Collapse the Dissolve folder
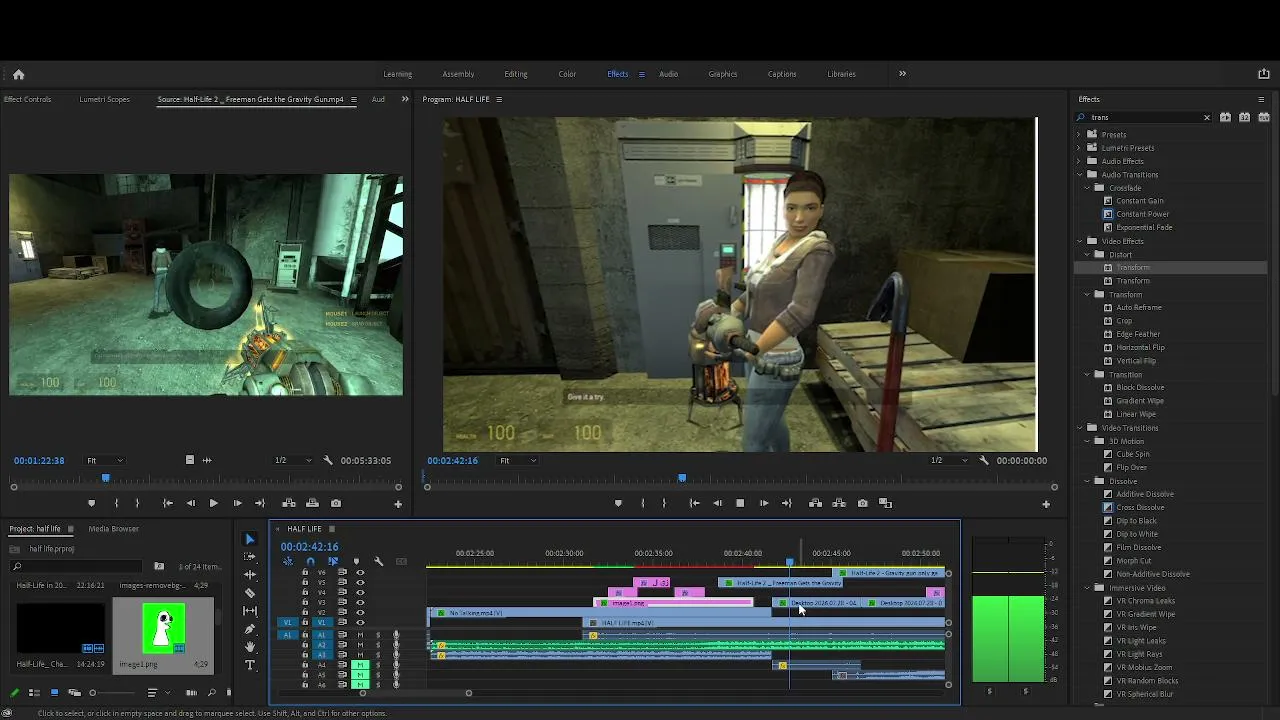 pyautogui.click(x=1087, y=481)
